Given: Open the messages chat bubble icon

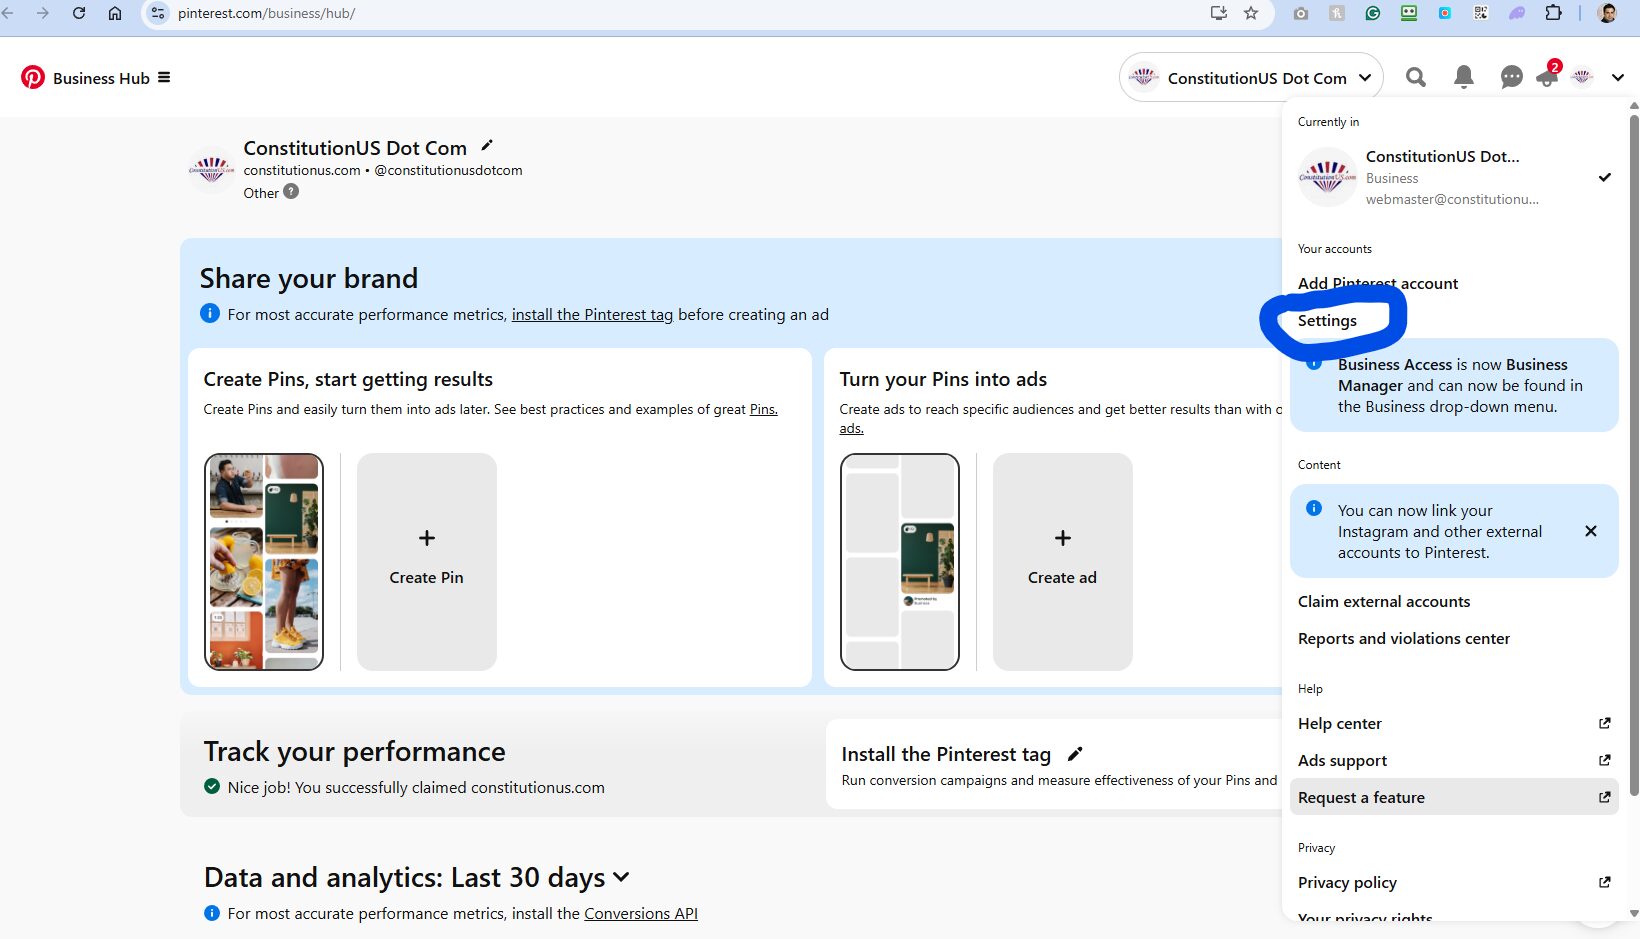Looking at the screenshot, I should coord(1511,77).
